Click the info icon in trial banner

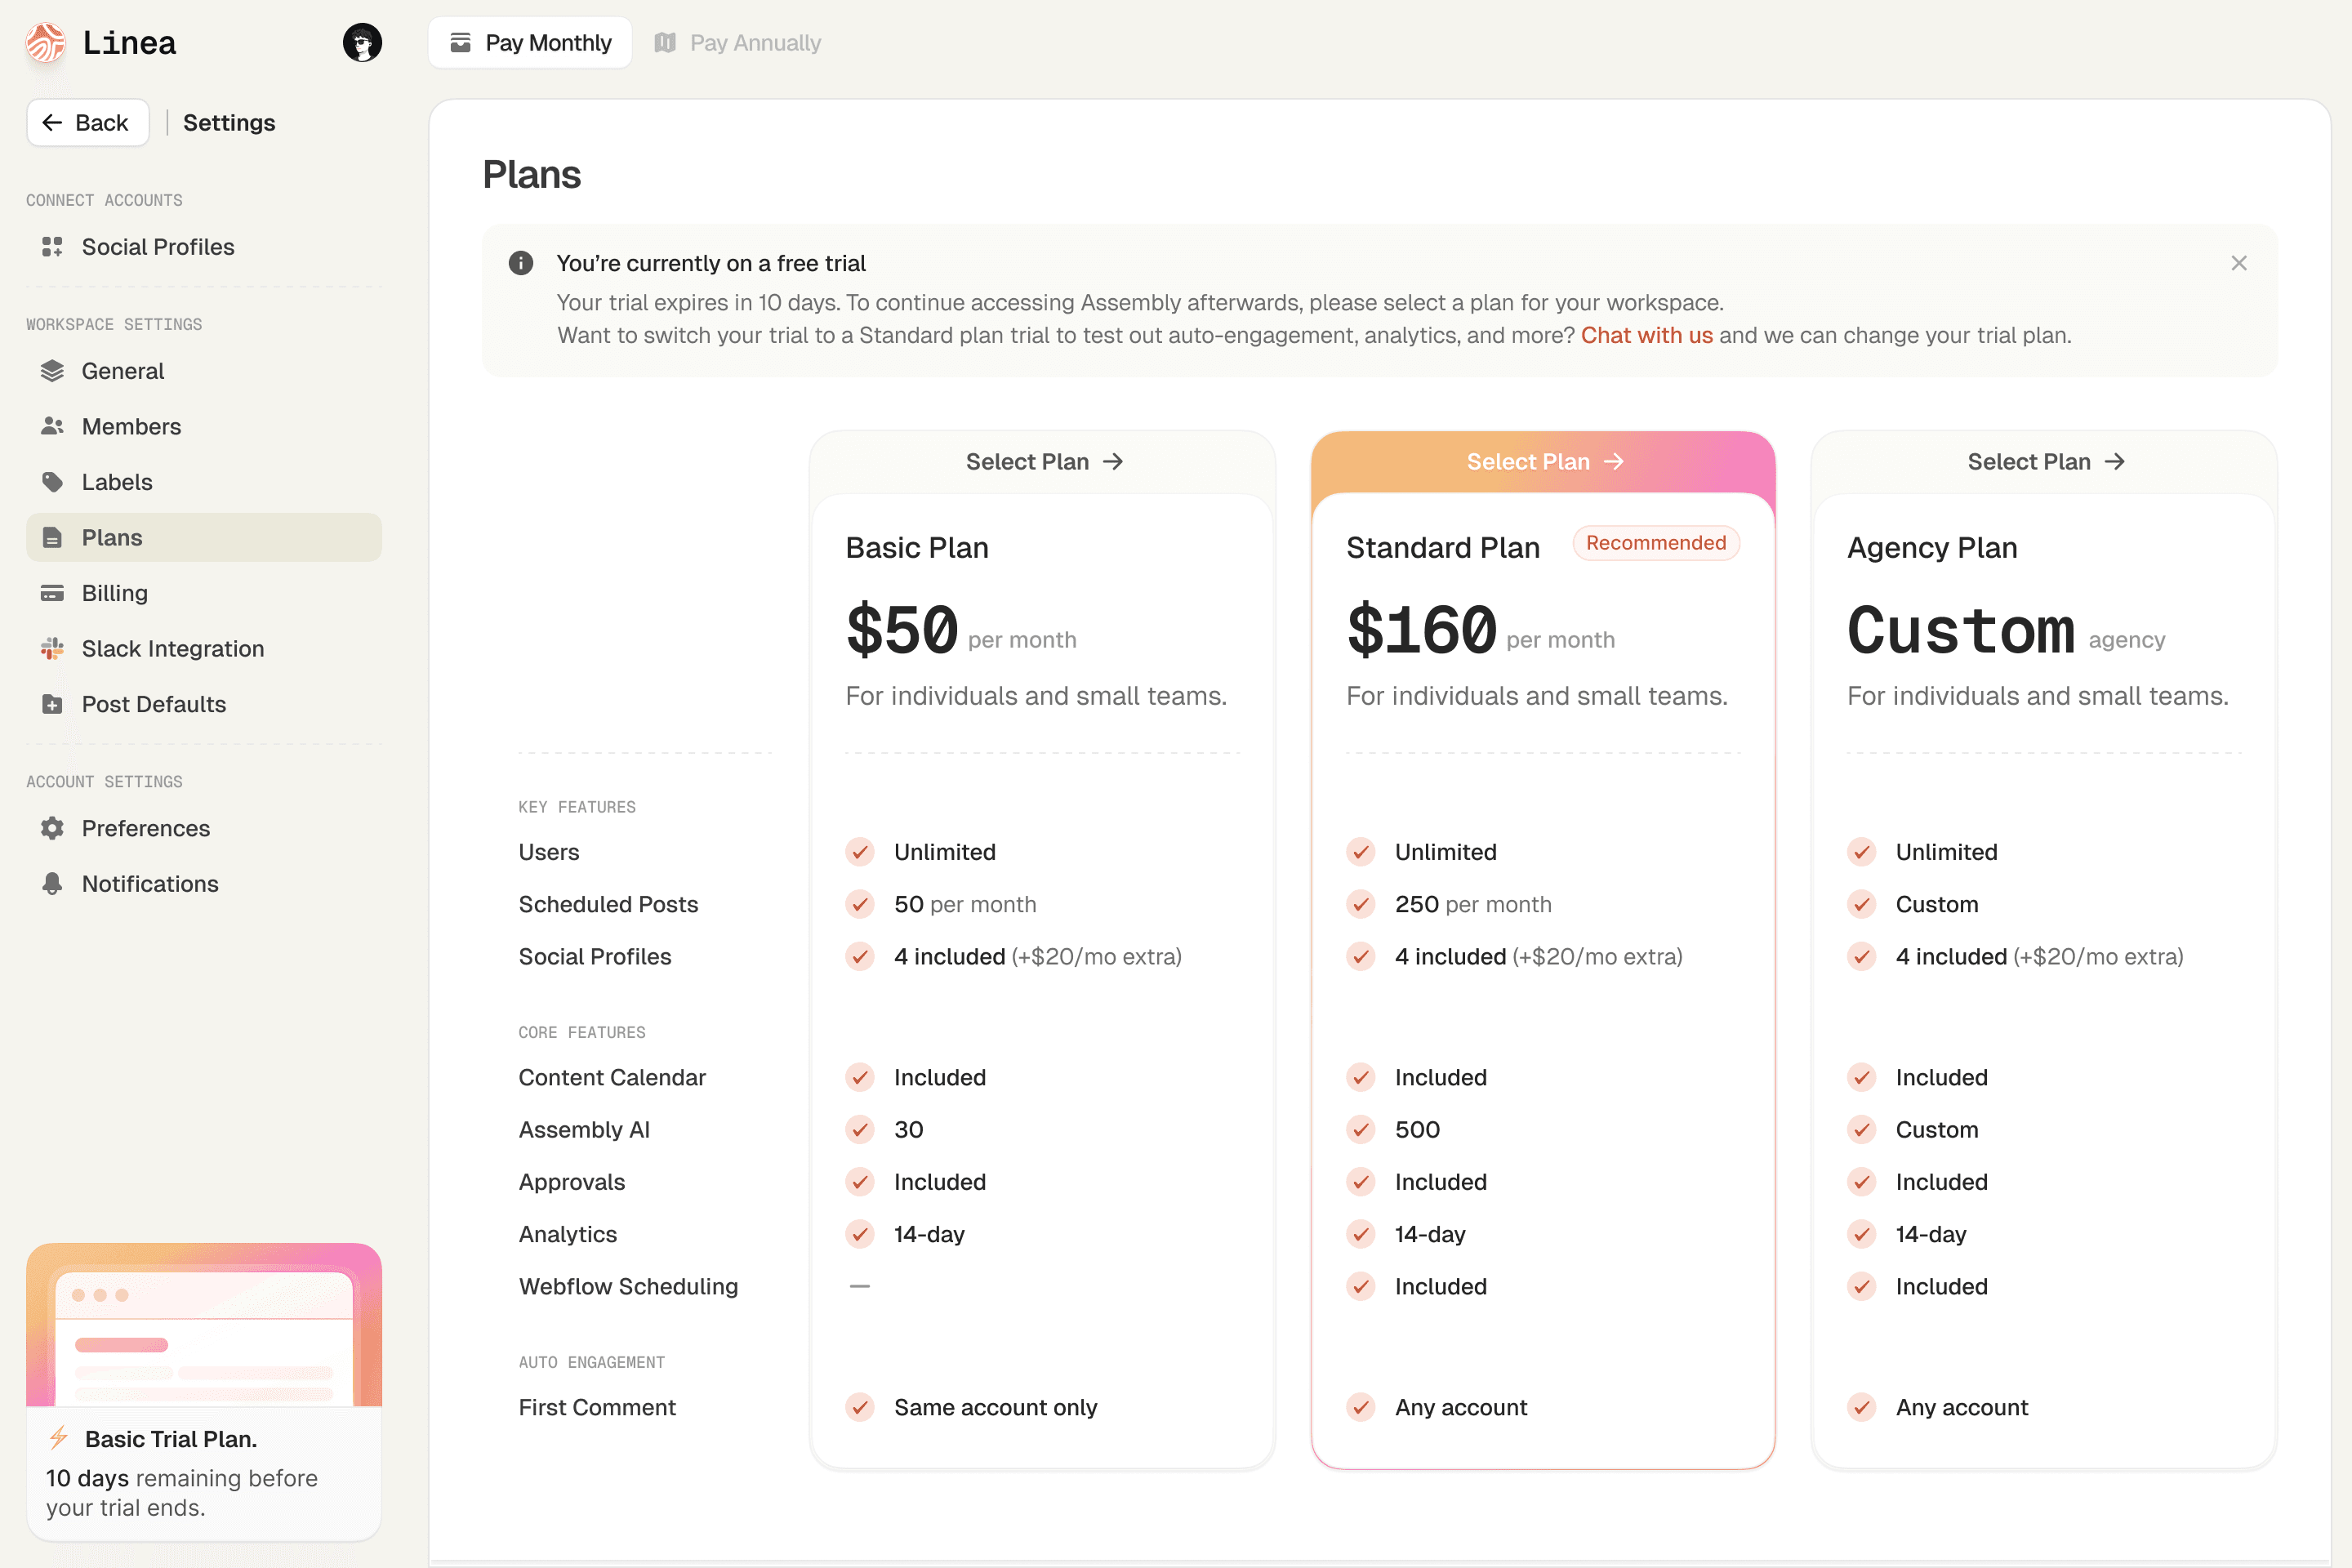click(x=521, y=263)
